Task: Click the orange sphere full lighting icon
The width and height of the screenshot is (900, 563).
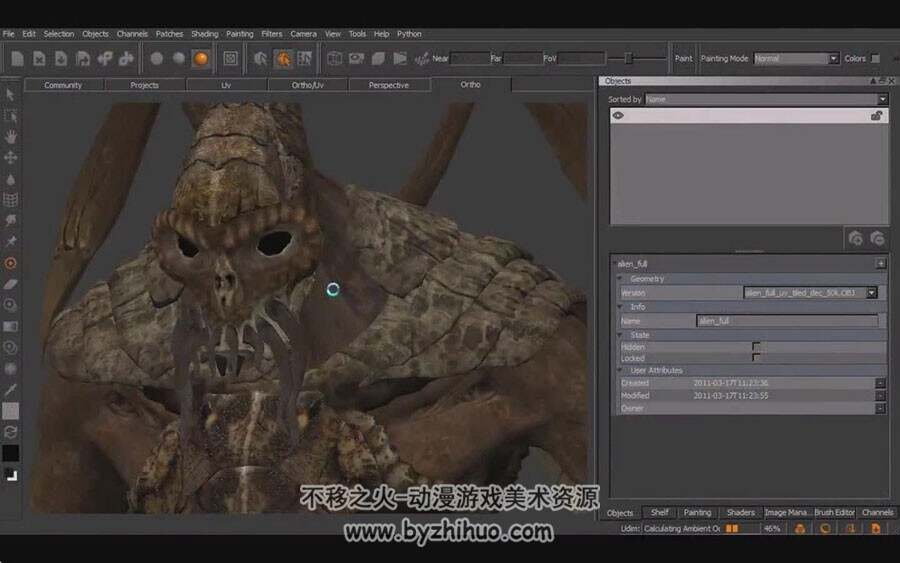Action: [x=201, y=59]
